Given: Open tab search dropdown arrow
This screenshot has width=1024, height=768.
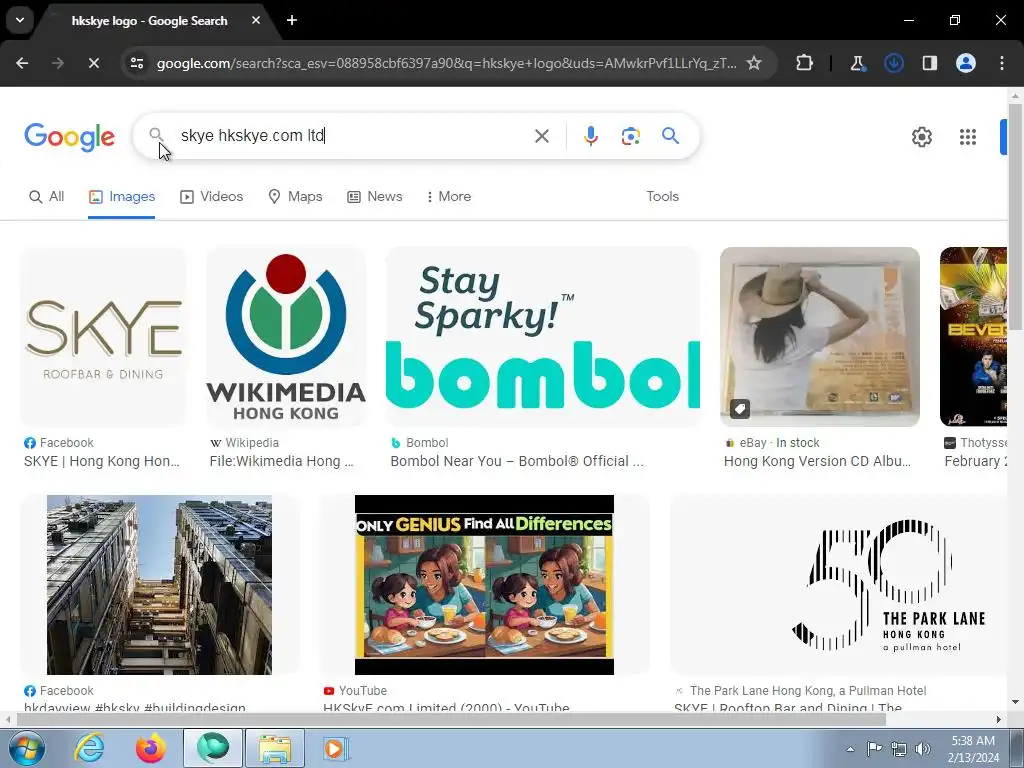Looking at the screenshot, I should (x=20, y=20).
